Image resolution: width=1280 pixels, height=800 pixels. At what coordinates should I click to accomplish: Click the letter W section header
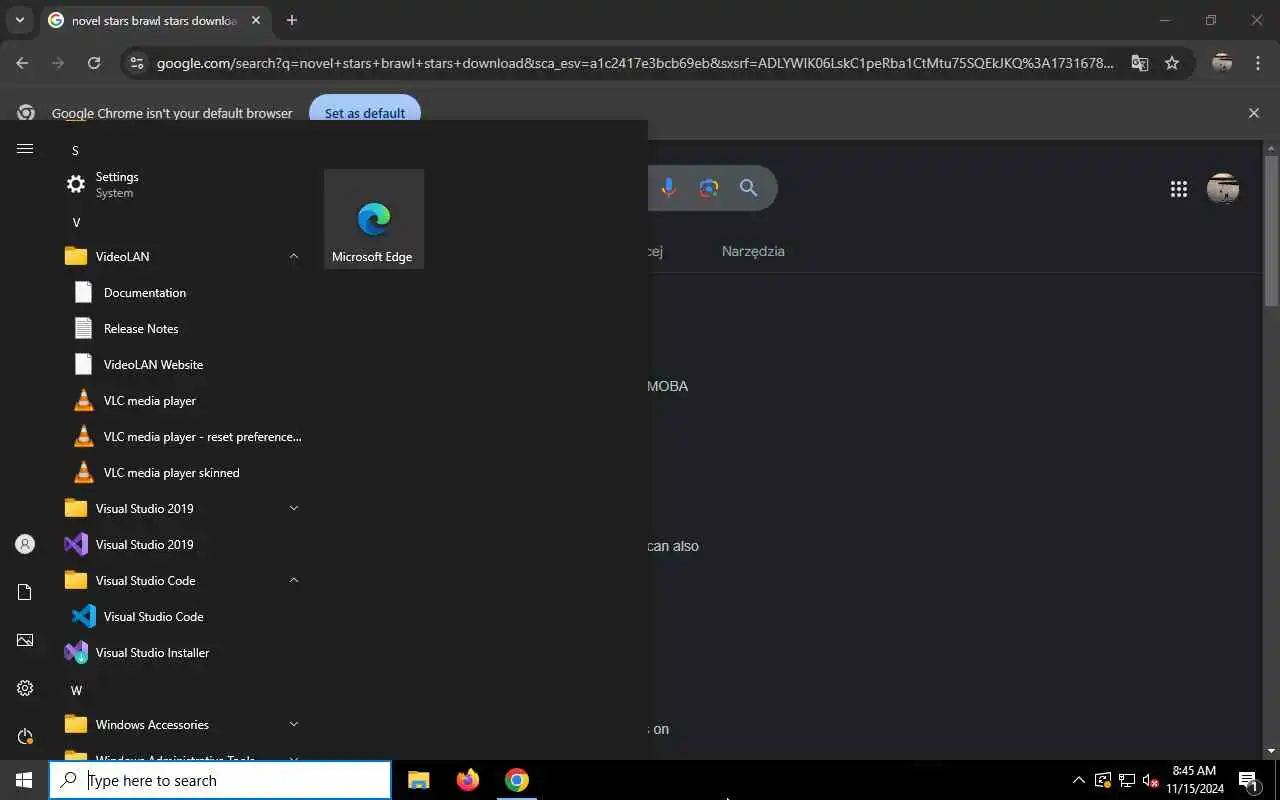click(x=76, y=690)
